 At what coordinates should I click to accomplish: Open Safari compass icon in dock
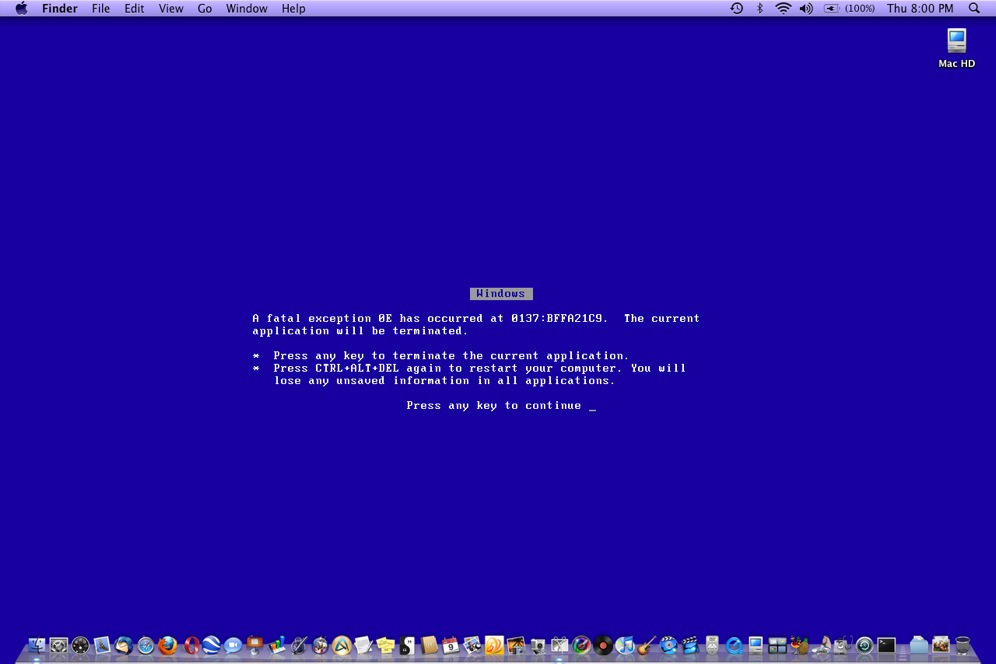coord(145,646)
